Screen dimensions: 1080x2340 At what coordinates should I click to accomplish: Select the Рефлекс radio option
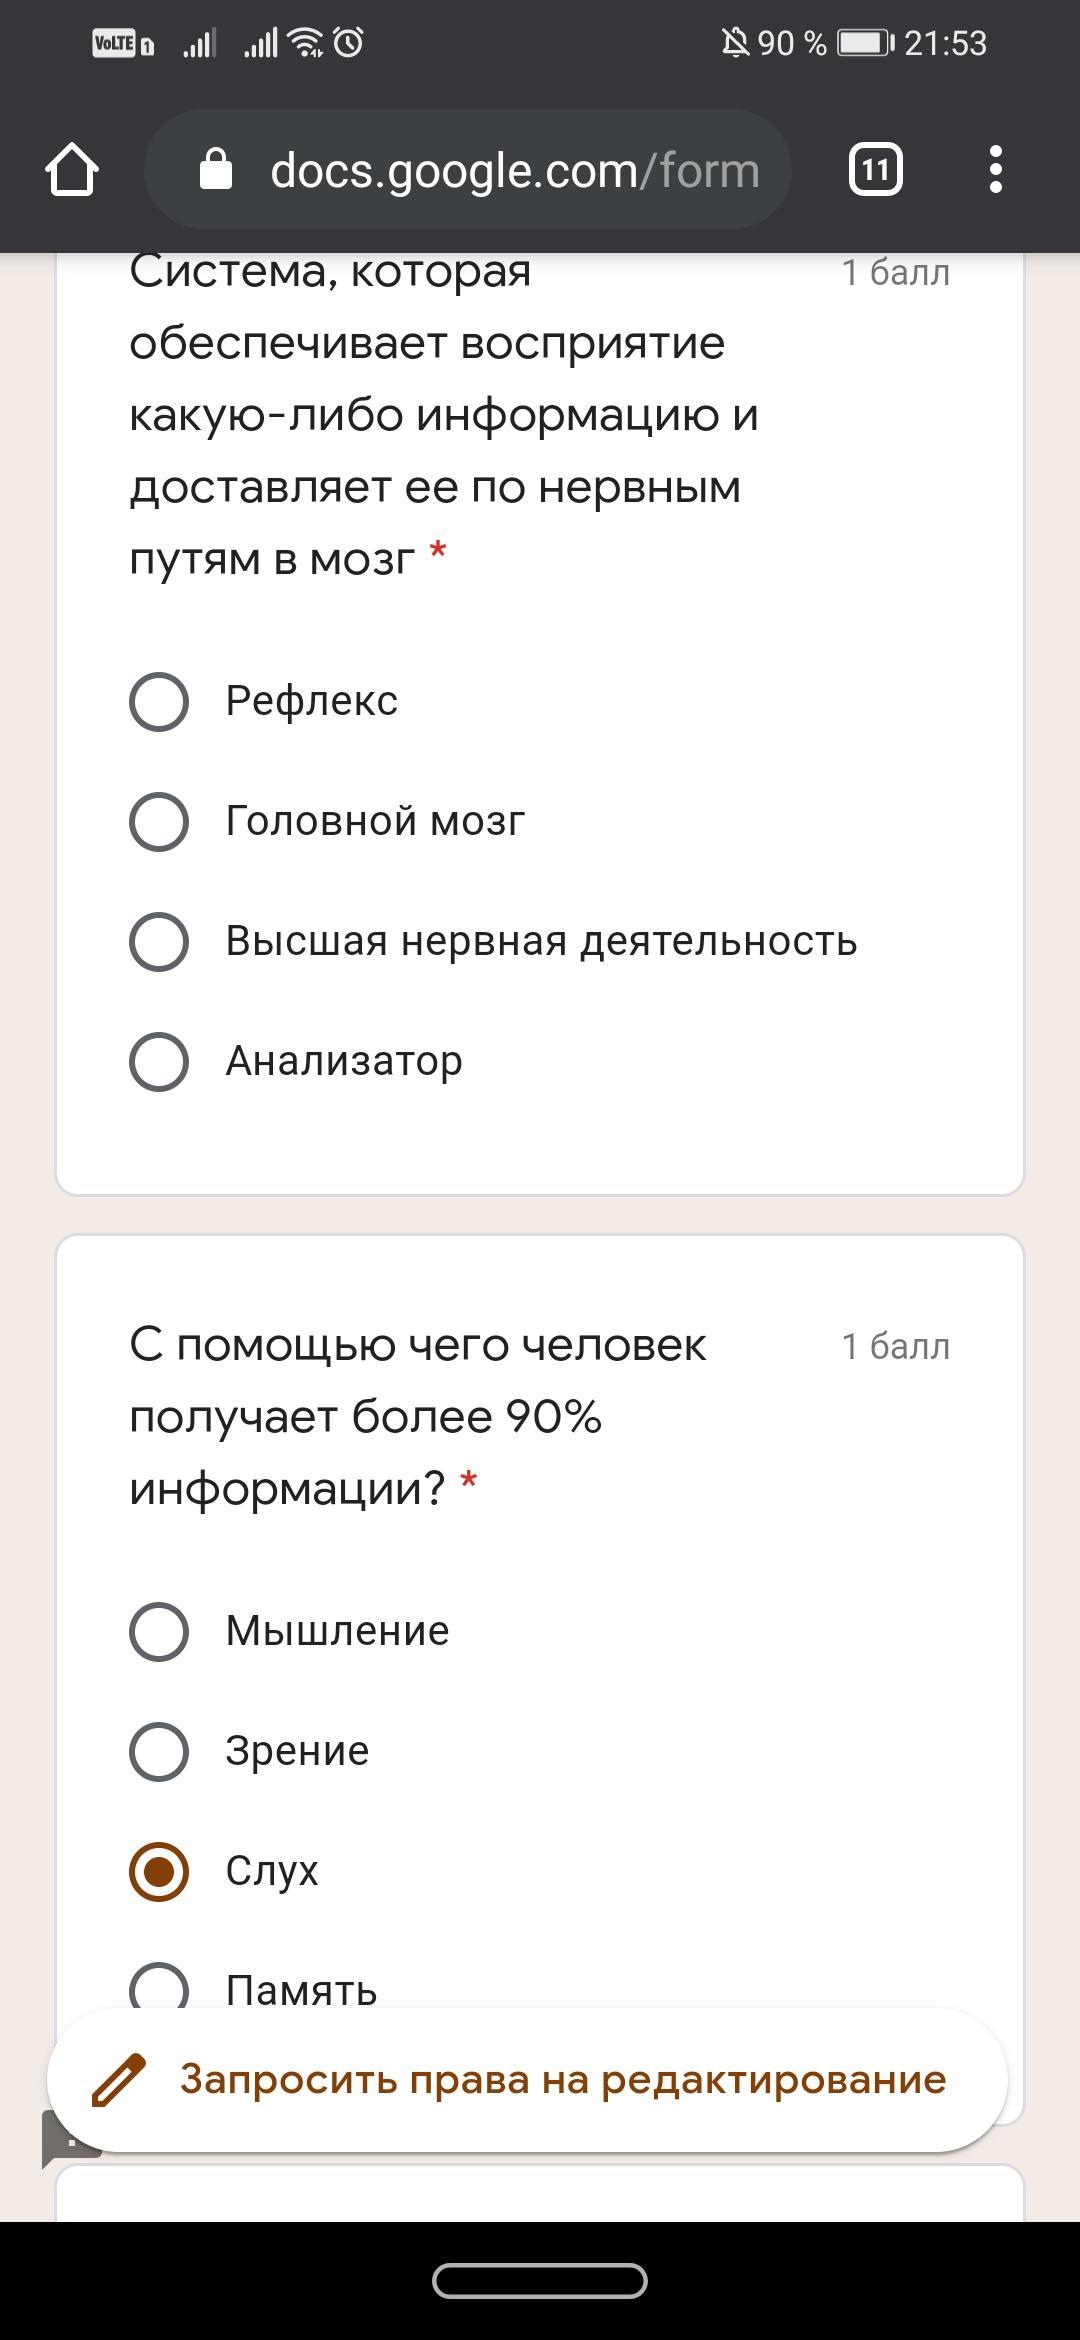pyautogui.click(x=159, y=701)
